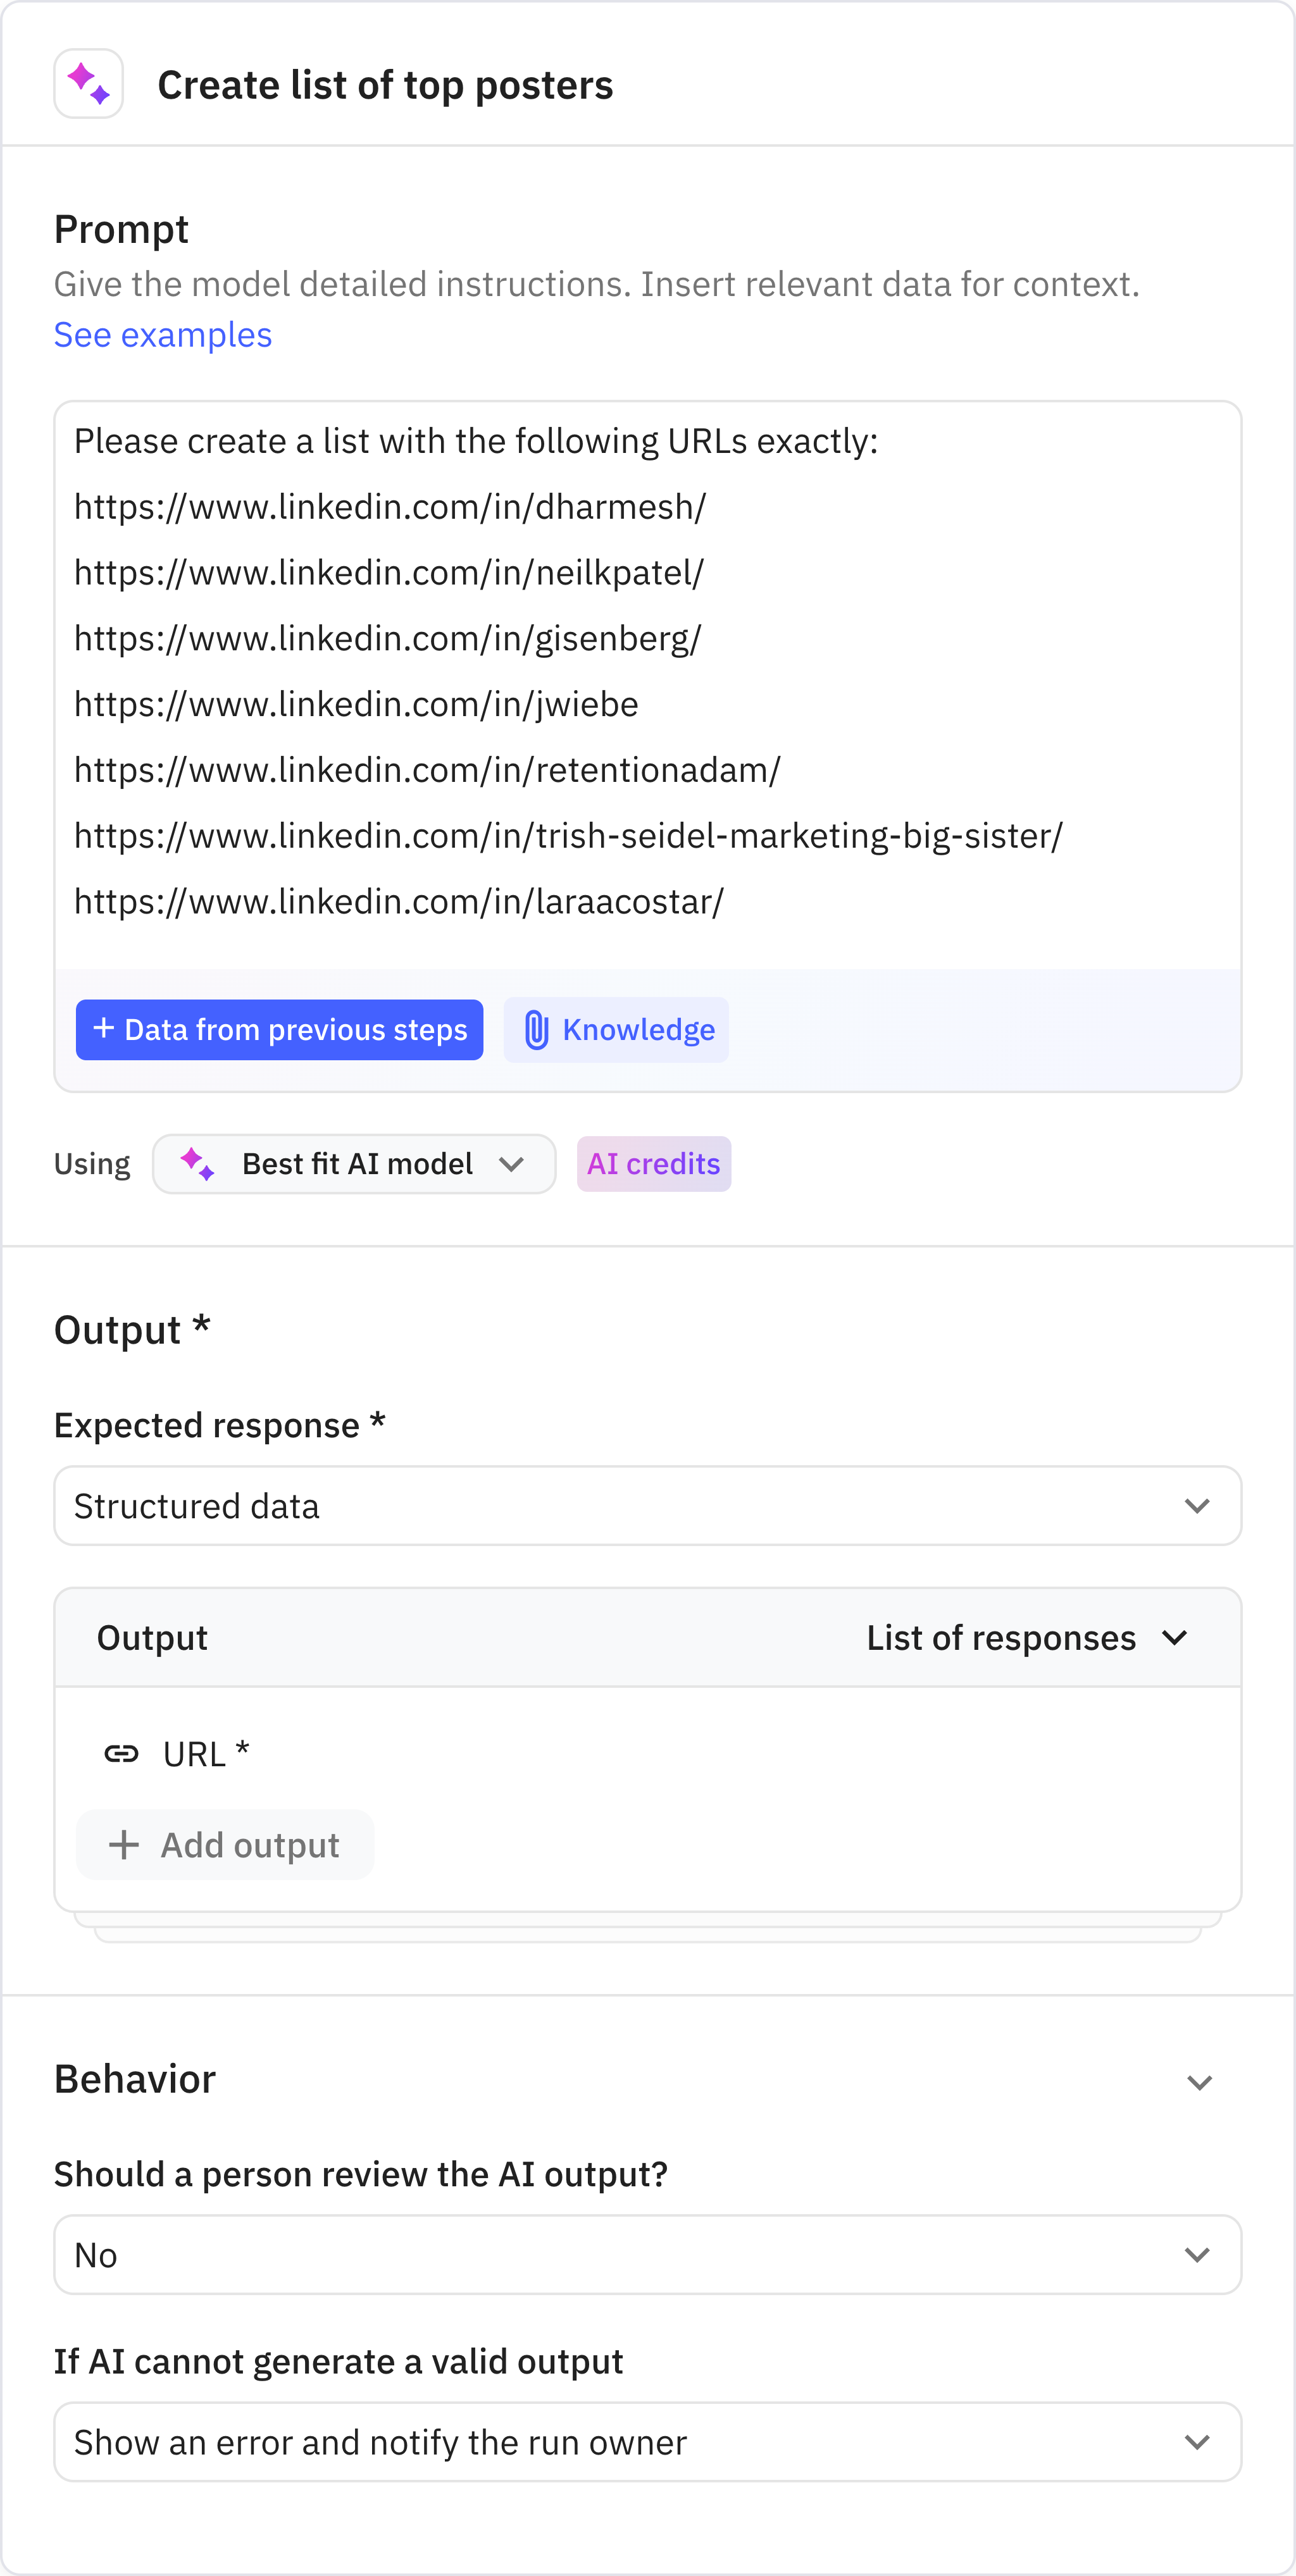Click the Data from previous steps button
This screenshot has height=2576, width=1296.
coord(280,1030)
